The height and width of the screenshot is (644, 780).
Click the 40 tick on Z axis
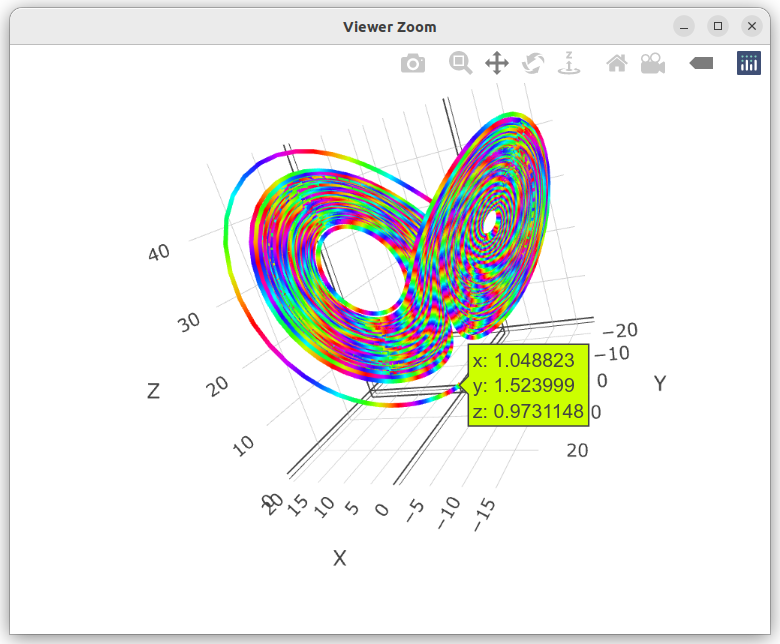pos(158,253)
